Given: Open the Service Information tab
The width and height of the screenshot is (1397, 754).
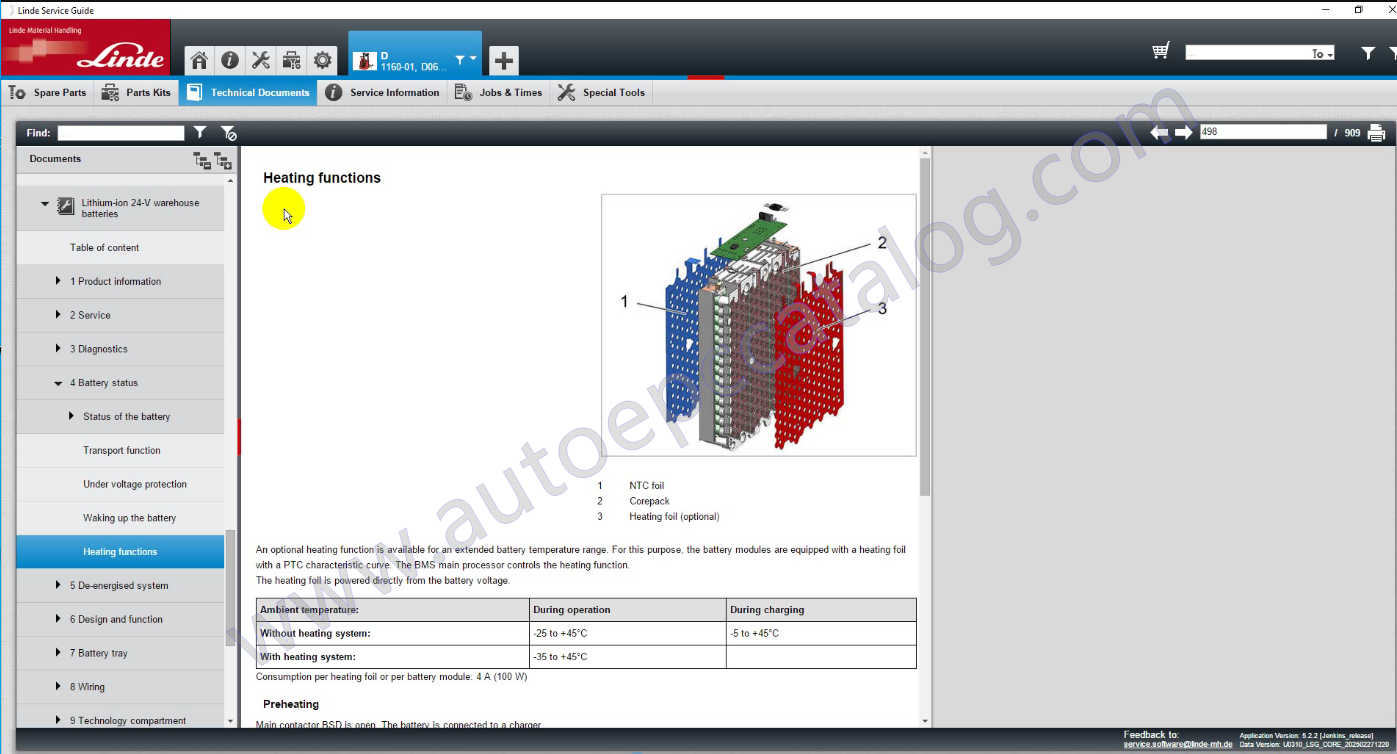Looking at the screenshot, I should tap(382, 93).
